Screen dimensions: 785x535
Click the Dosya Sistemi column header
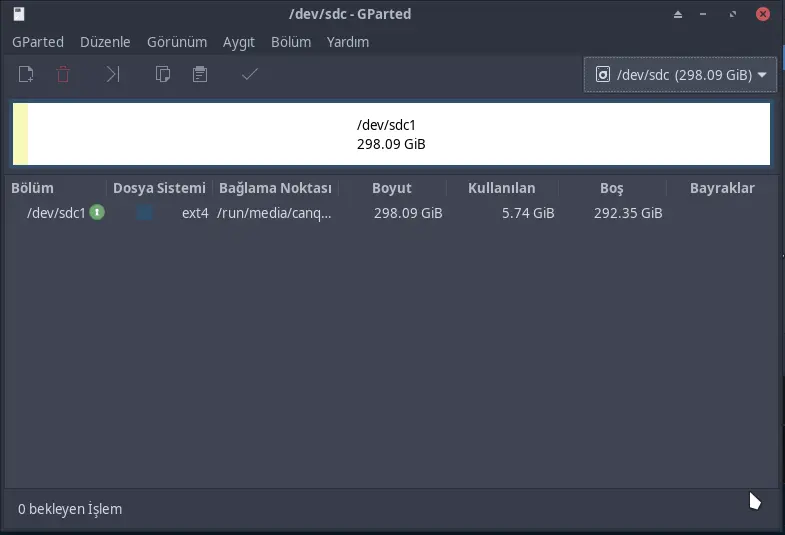click(159, 188)
